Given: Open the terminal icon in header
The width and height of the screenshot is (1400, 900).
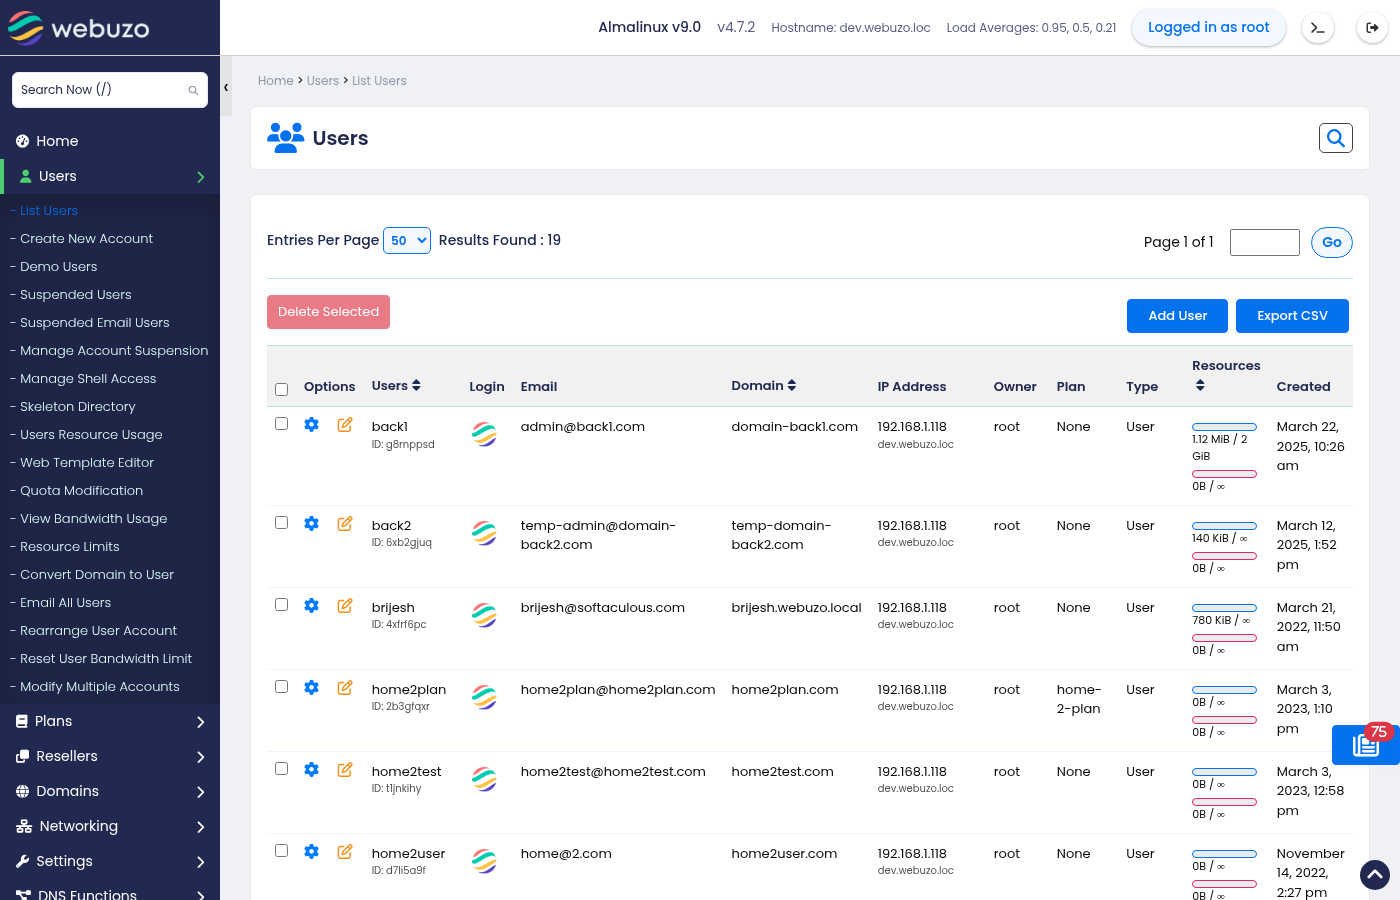Looking at the screenshot, I should point(1318,28).
